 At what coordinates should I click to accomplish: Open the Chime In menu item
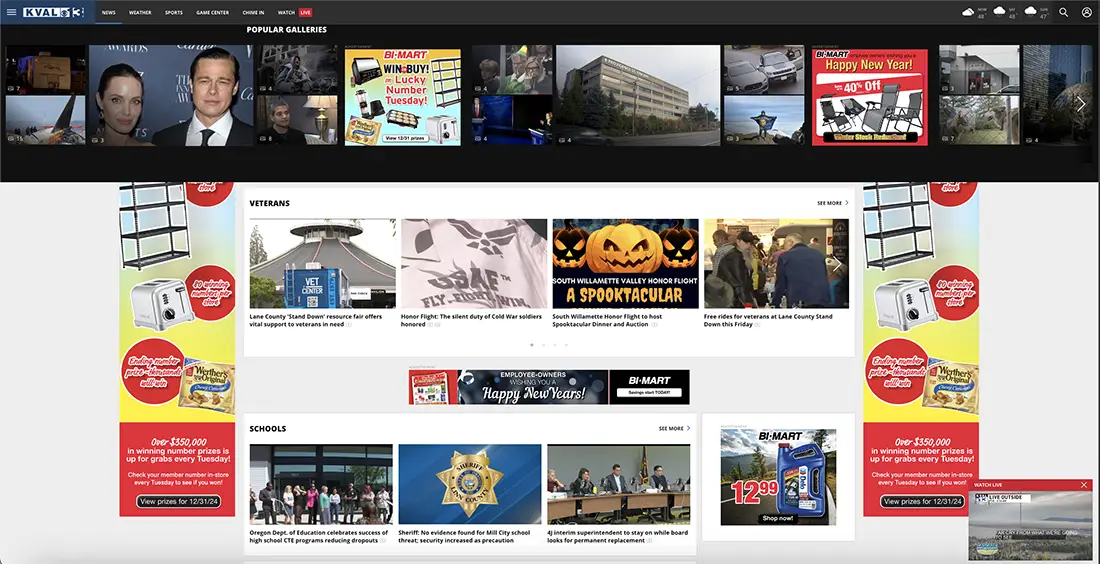(253, 13)
